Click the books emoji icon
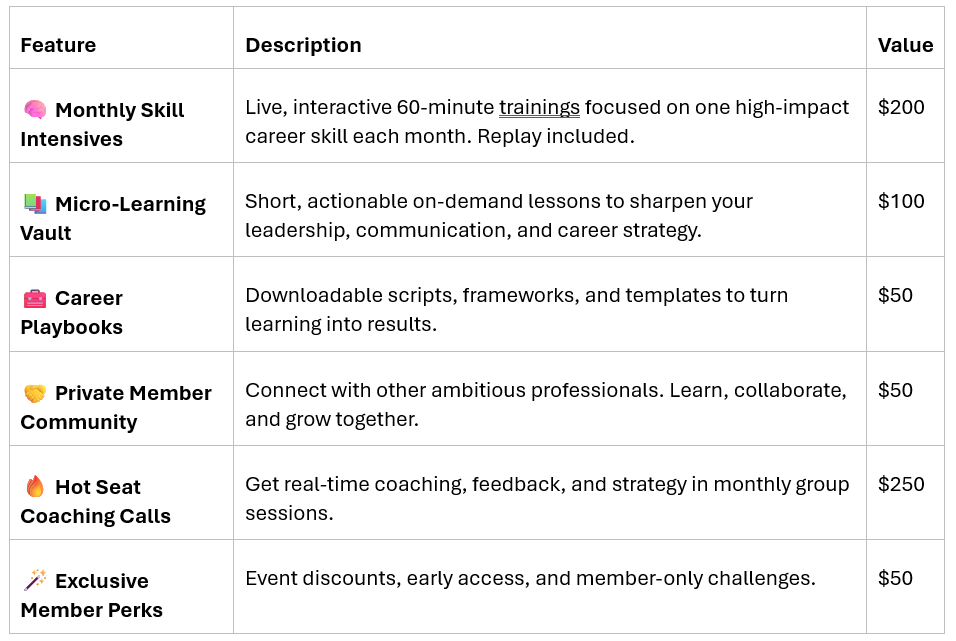The width and height of the screenshot is (956, 641). 35,204
